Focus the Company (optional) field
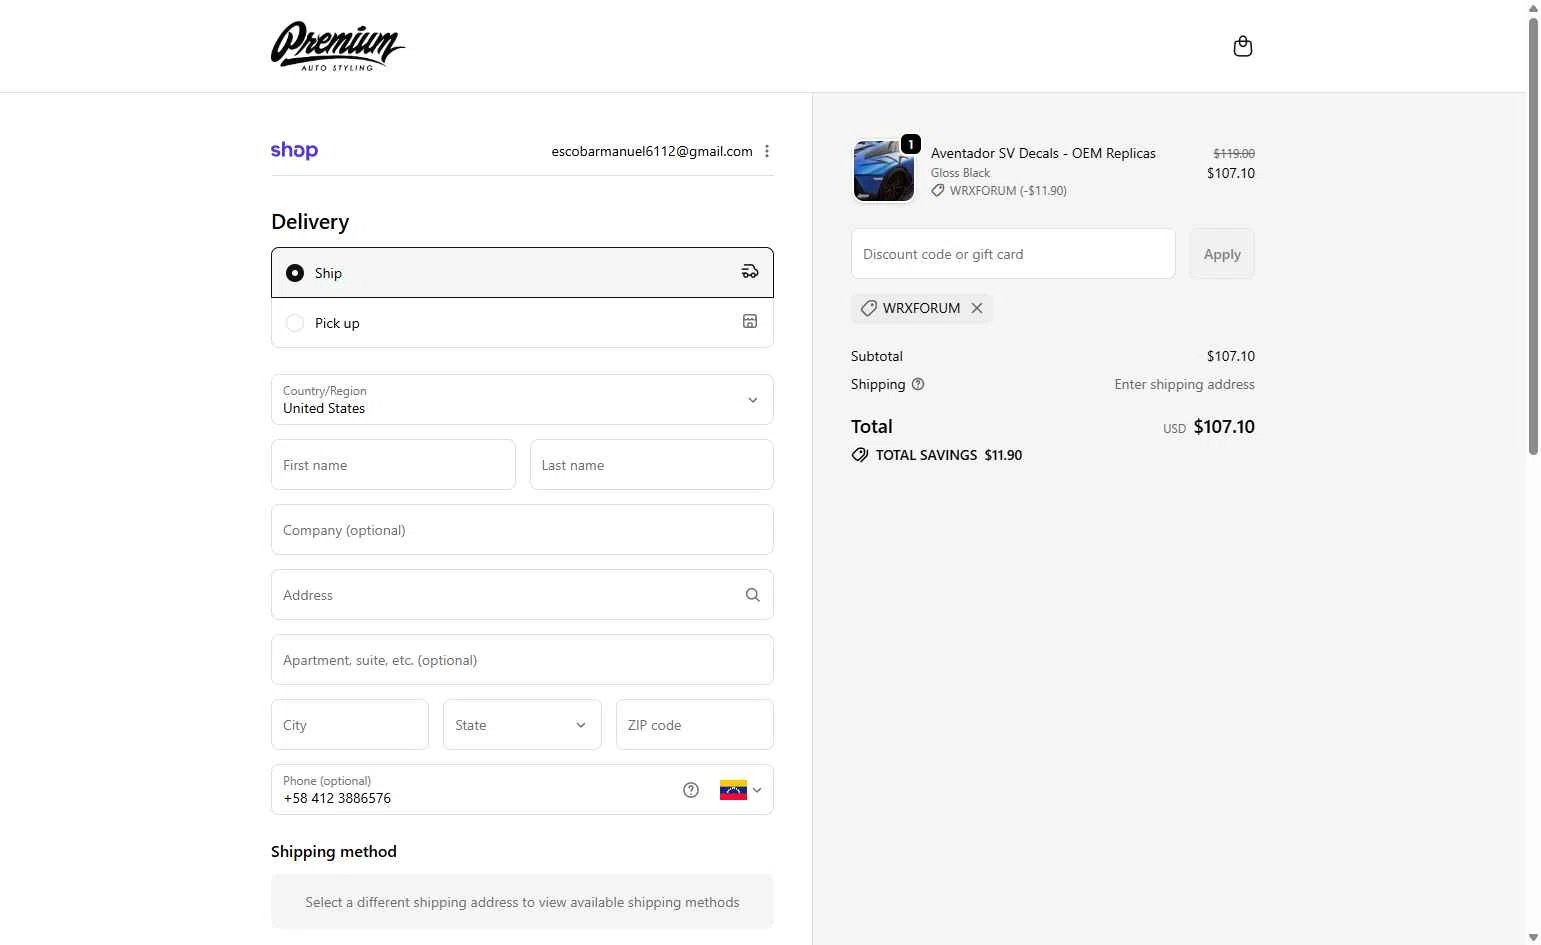1541x945 pixels. click(x=522, y=530)
